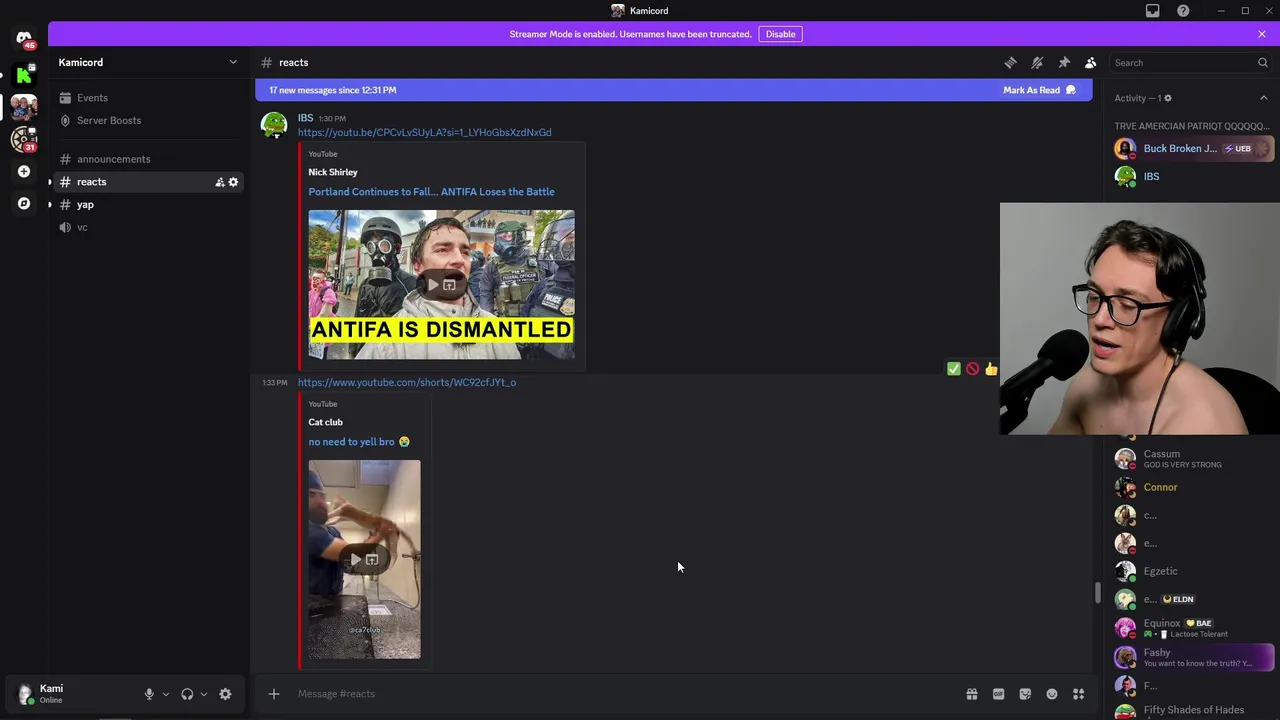Select member Cassum
The image size is (1280, 720).
coord(1194,459)
